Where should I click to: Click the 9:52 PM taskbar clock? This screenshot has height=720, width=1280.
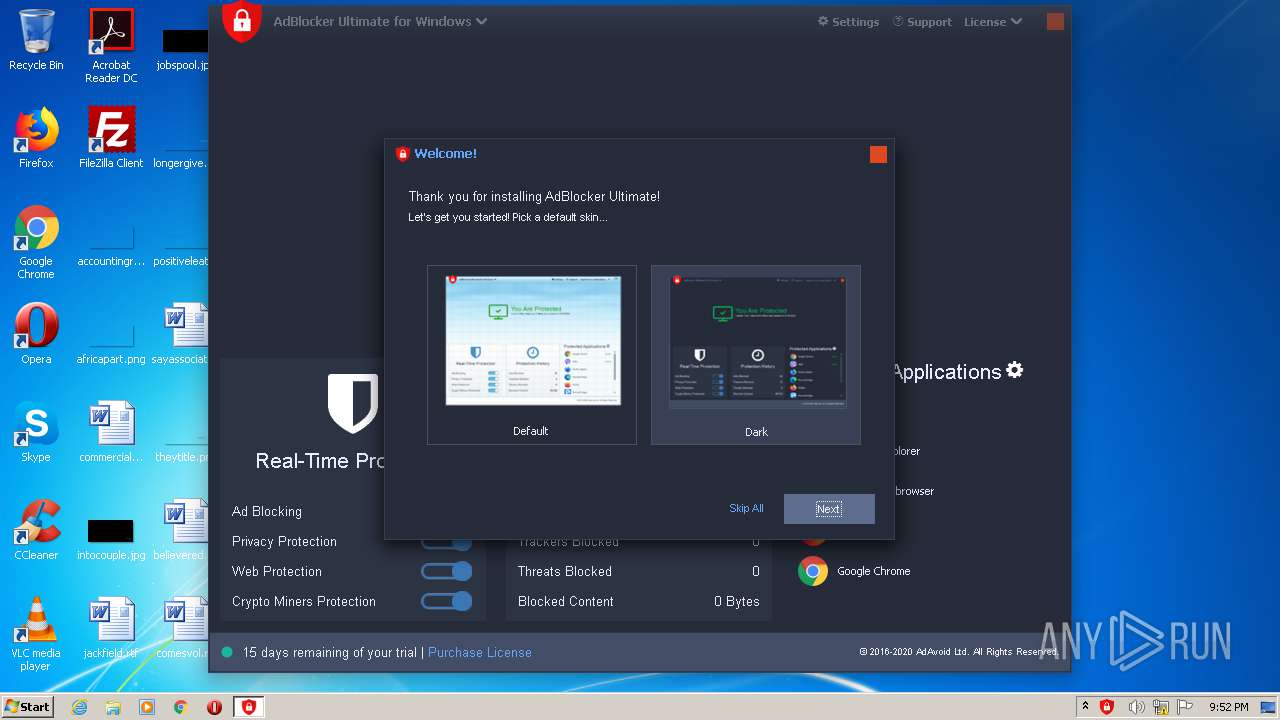pyautogui.click(x=1228, y=707)
